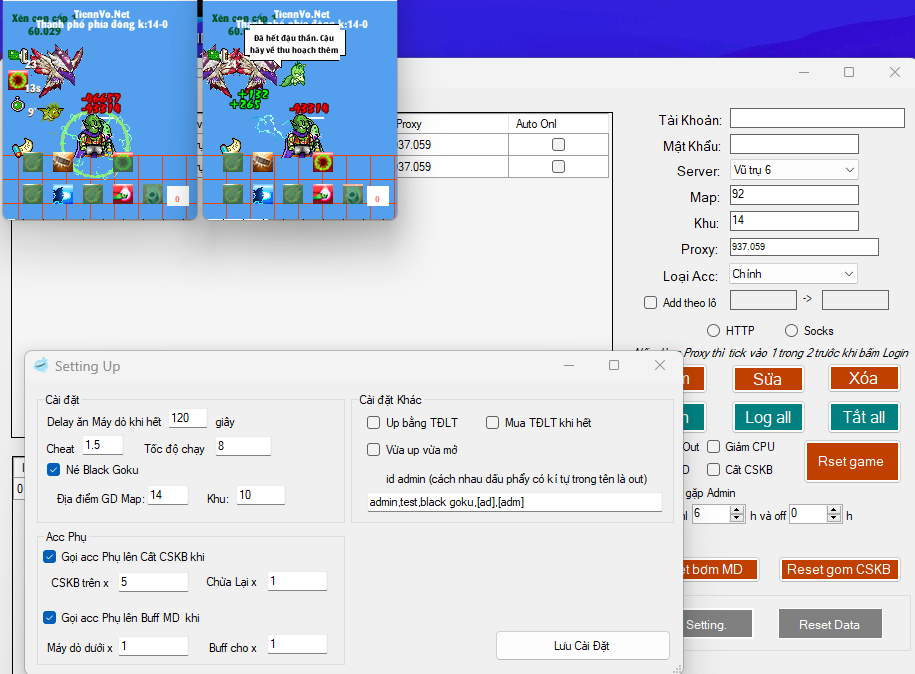The image size is (915, 674).
Task: Click the red-green explosion skill in right game window
Action: point(322,162)
